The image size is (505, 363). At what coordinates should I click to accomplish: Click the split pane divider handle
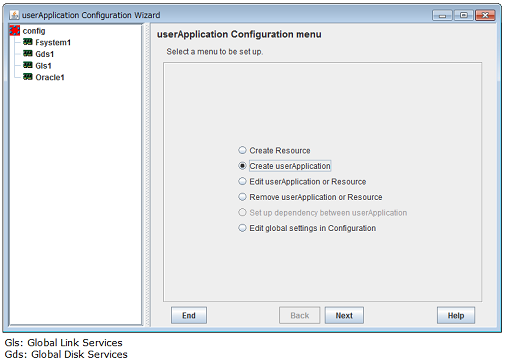pyautogui.click(x=146, y=175)
